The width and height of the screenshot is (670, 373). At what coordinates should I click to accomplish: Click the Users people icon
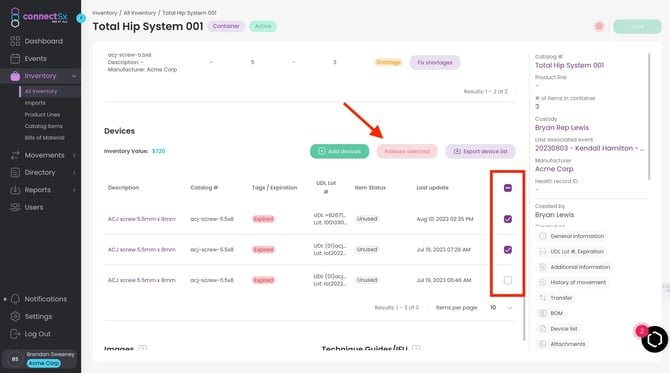[x=15, y=207]
